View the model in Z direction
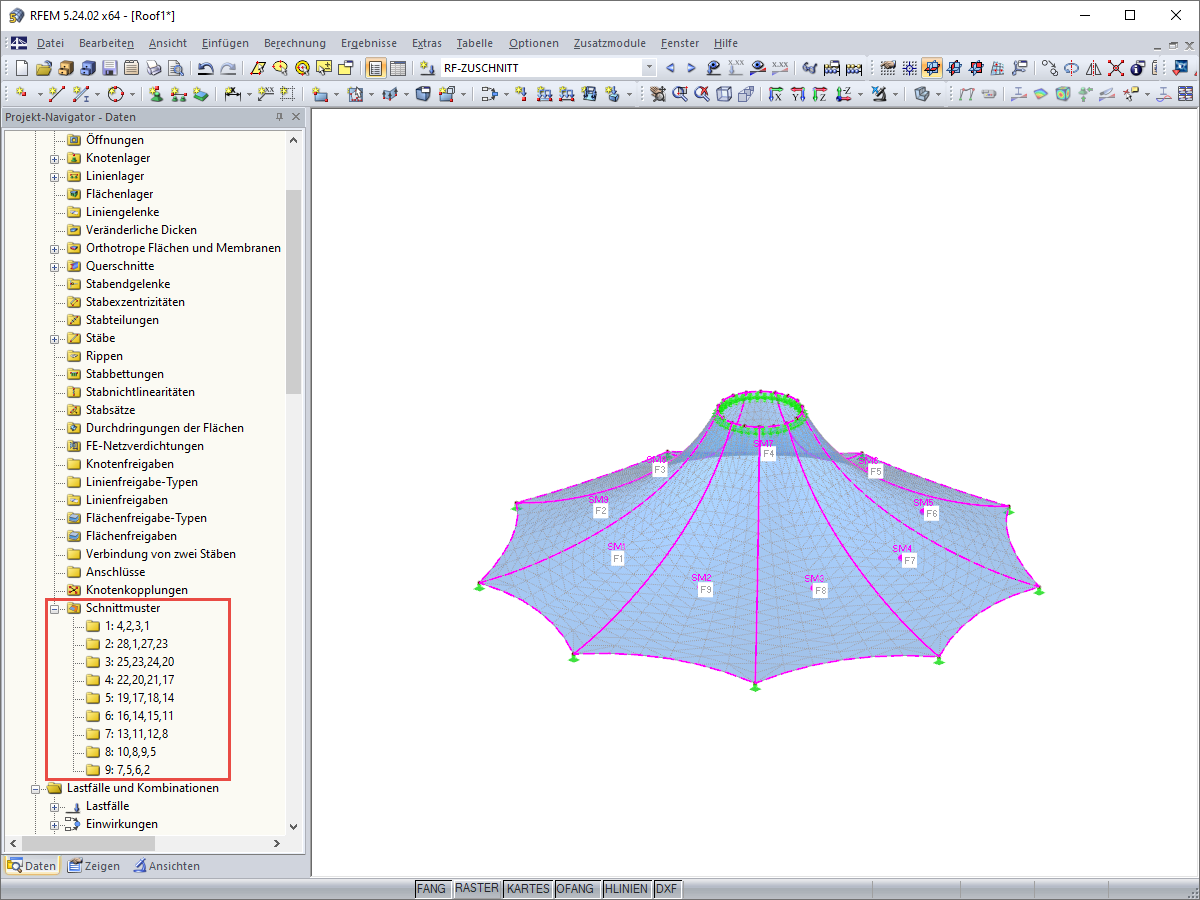This screenshot has height=900, width=1200. (x=819, y=93)
